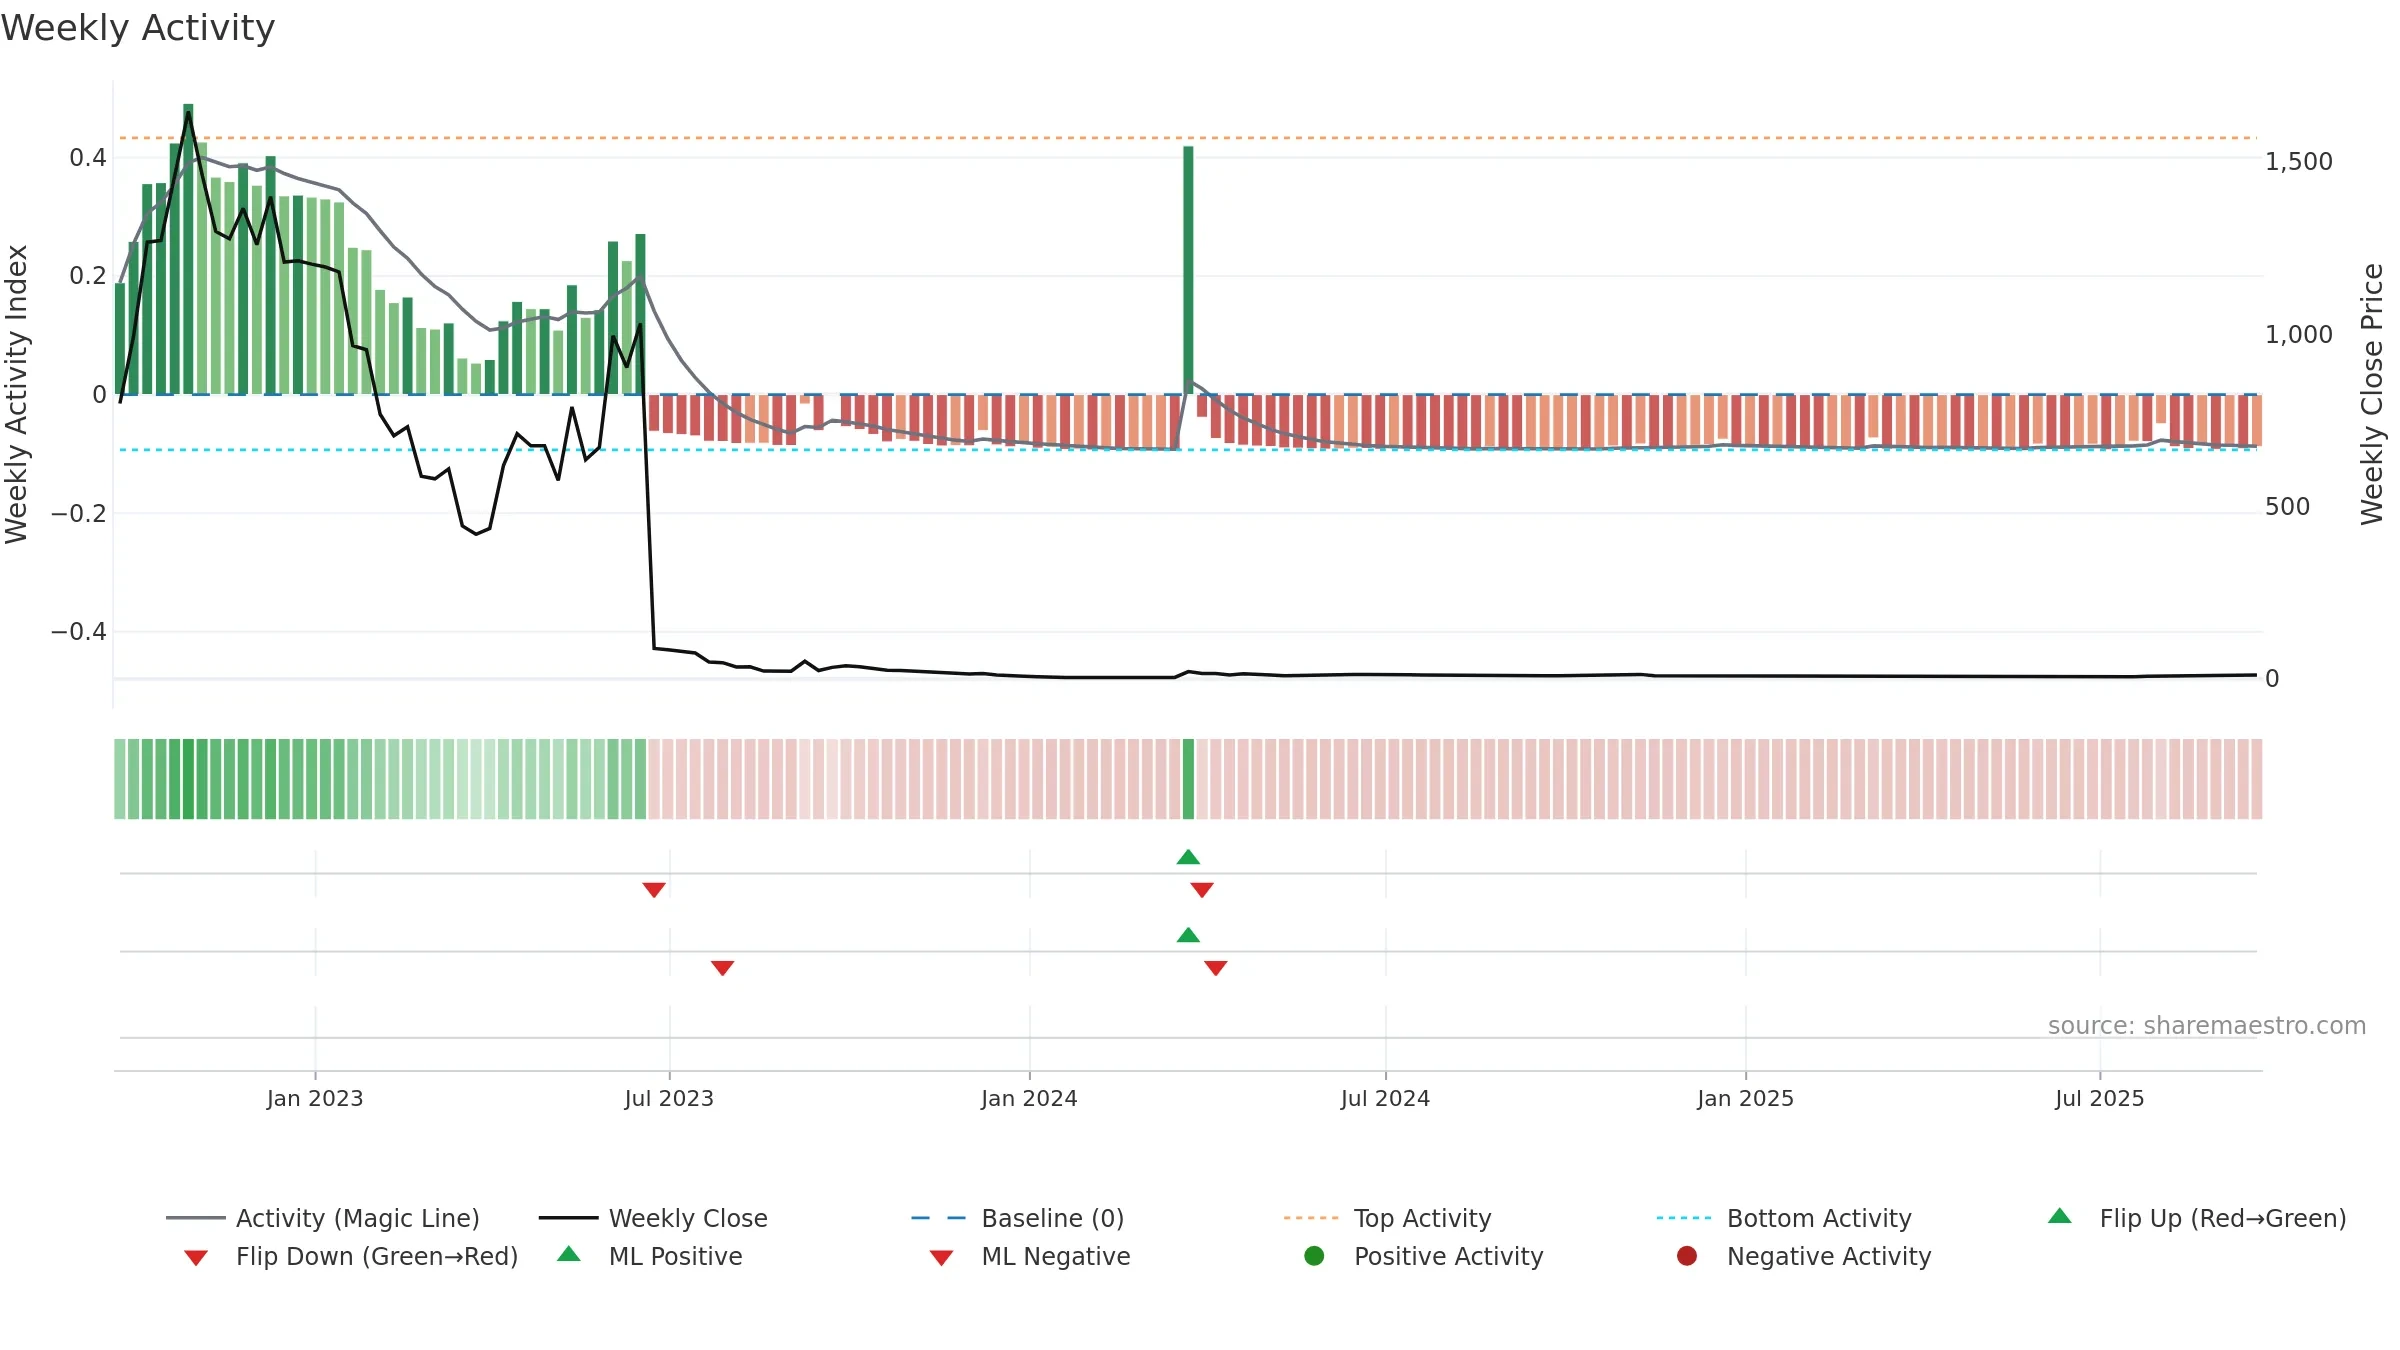The width and height of the screenshot is (2400, 1350).
Task: Click the Weekly Activity Index axis title
Action: (x=16, y=394)
